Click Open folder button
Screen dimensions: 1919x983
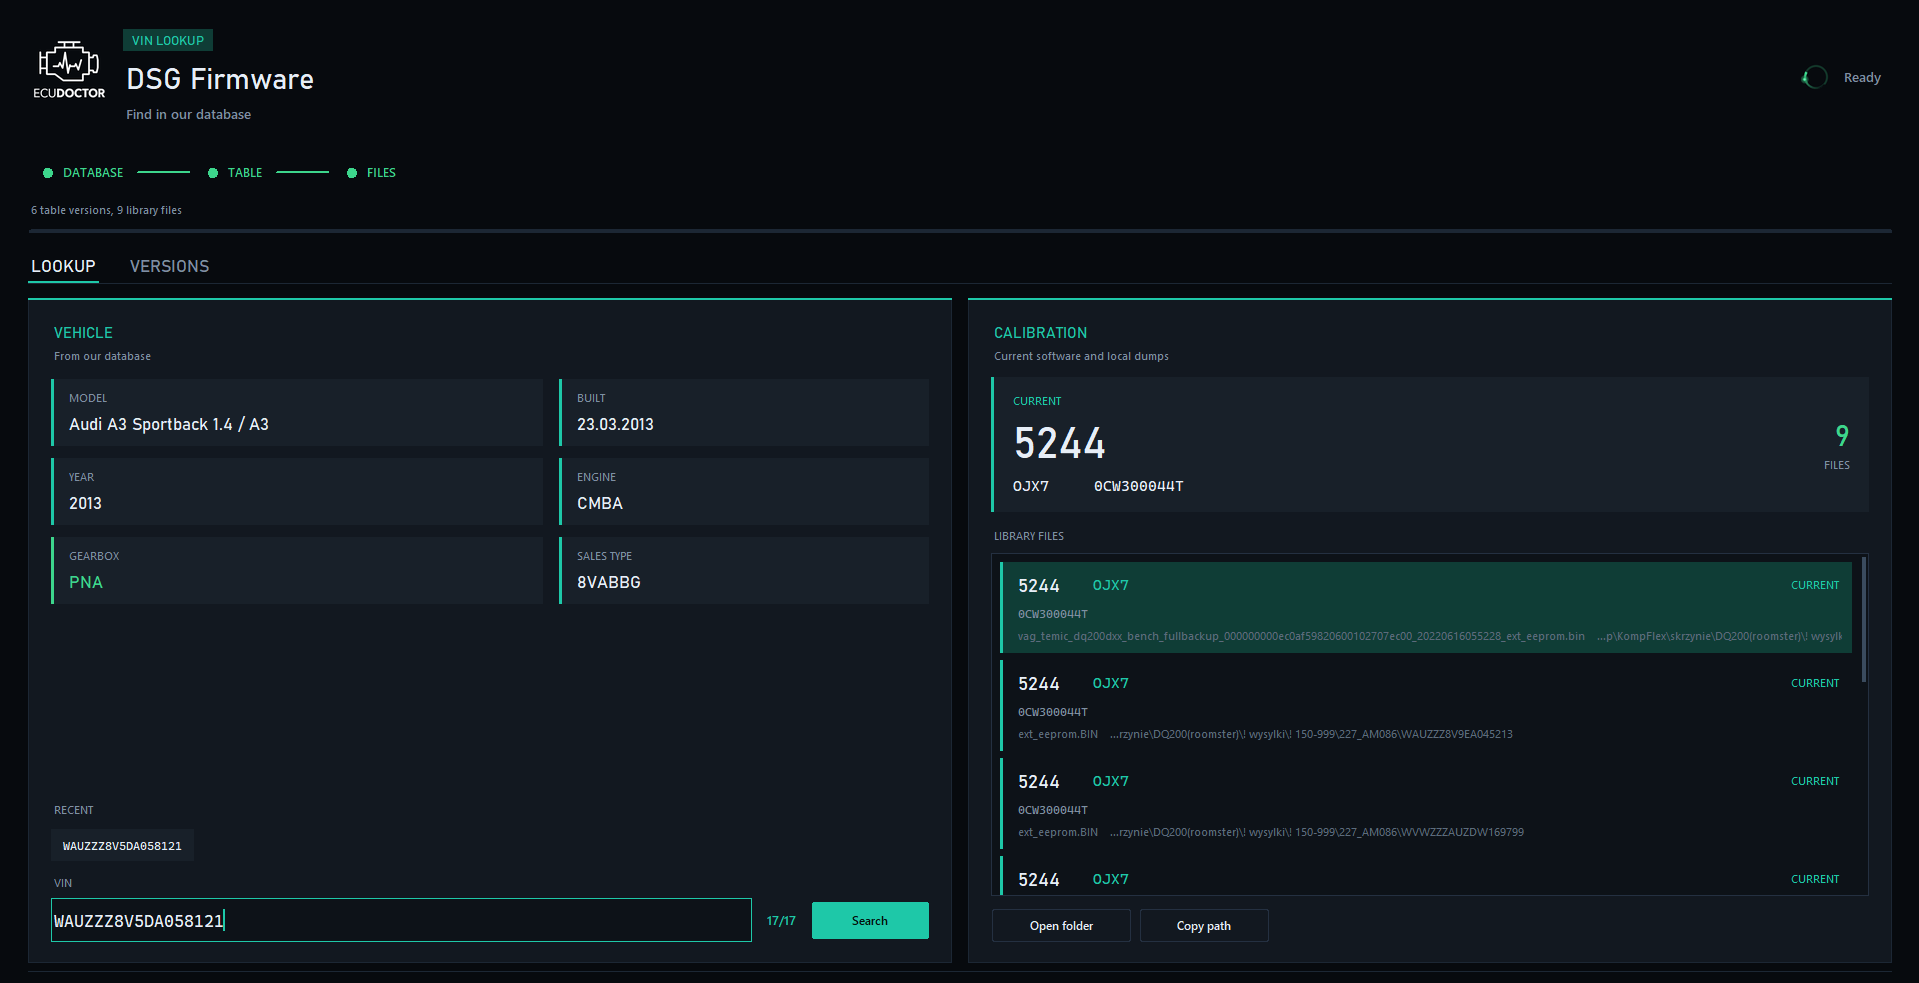coord(1061,926)
